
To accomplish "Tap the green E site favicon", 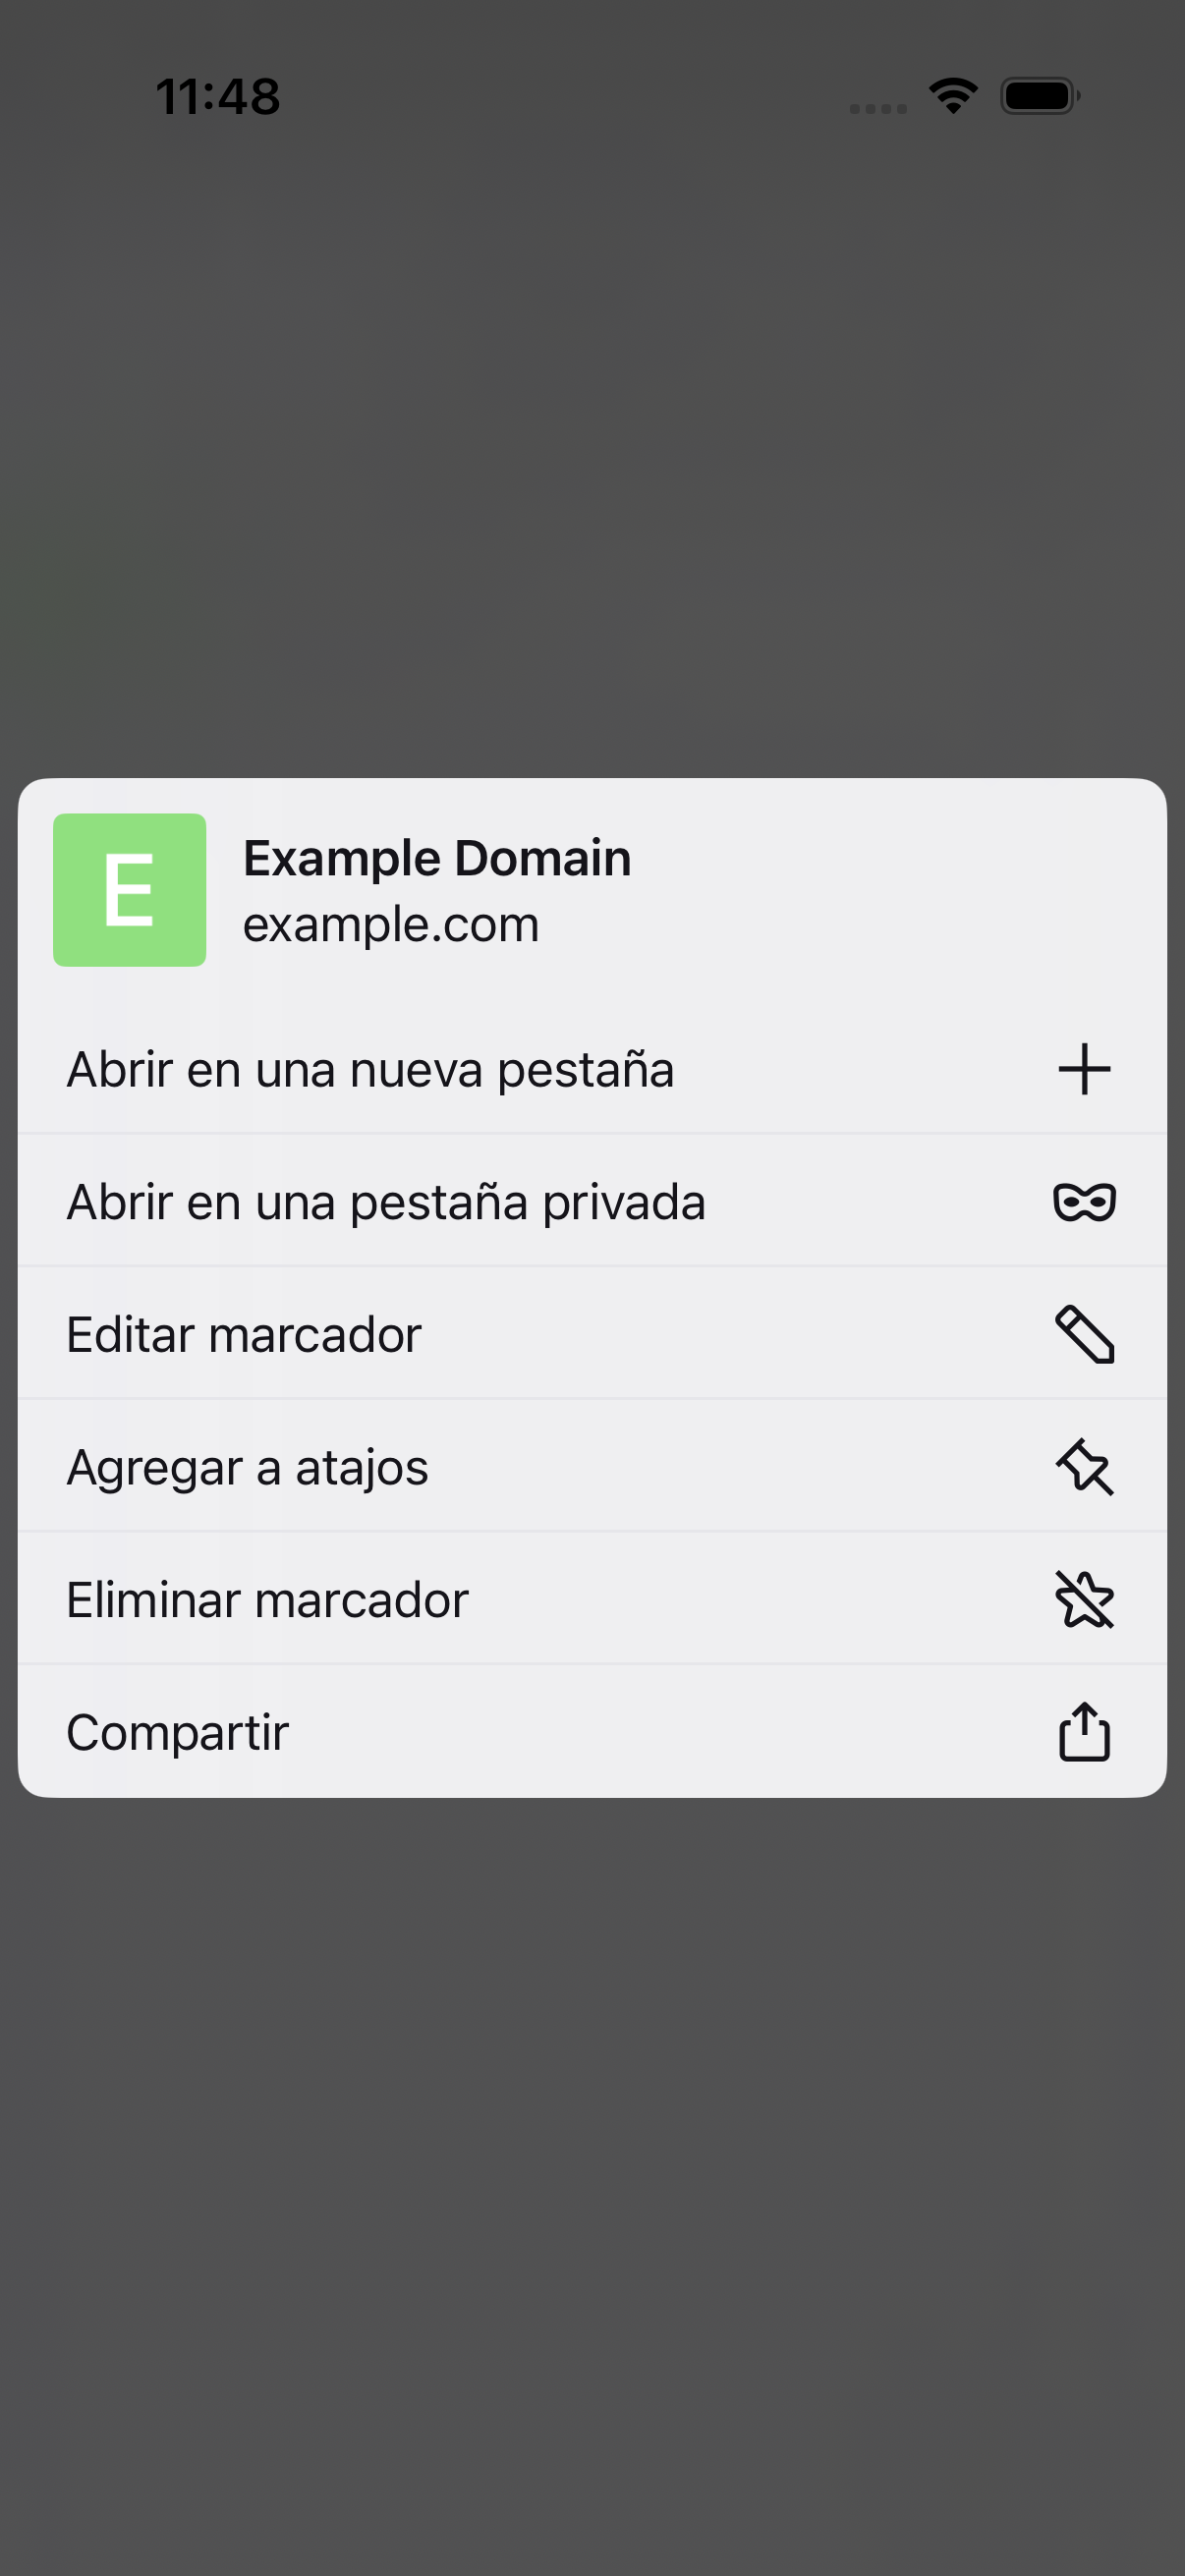I will pos(130,890).
